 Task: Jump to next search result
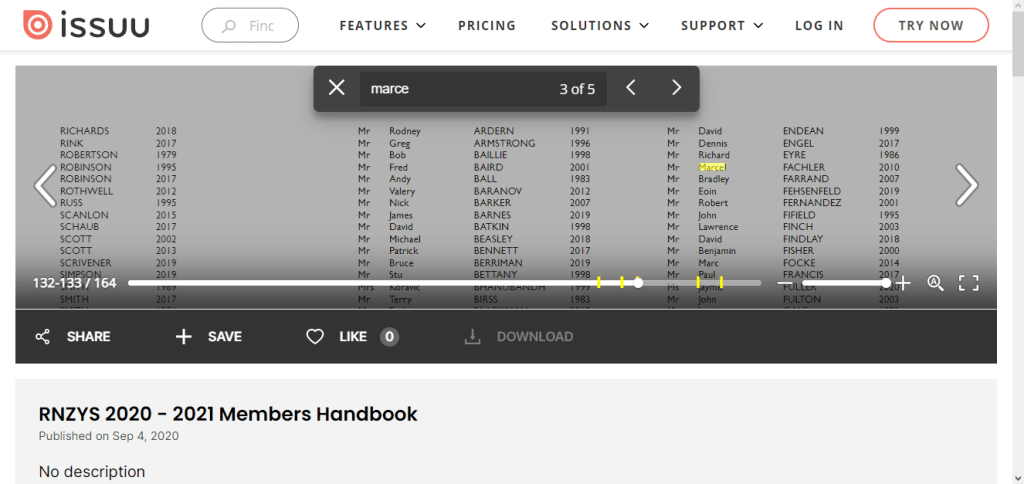(x=676, y=88)
